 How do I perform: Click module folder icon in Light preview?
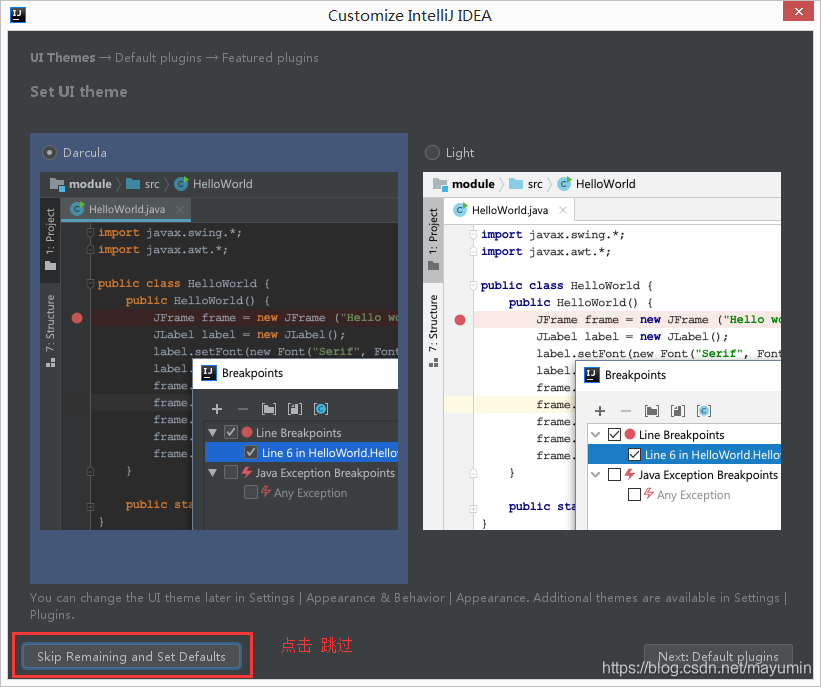(440, 184)
